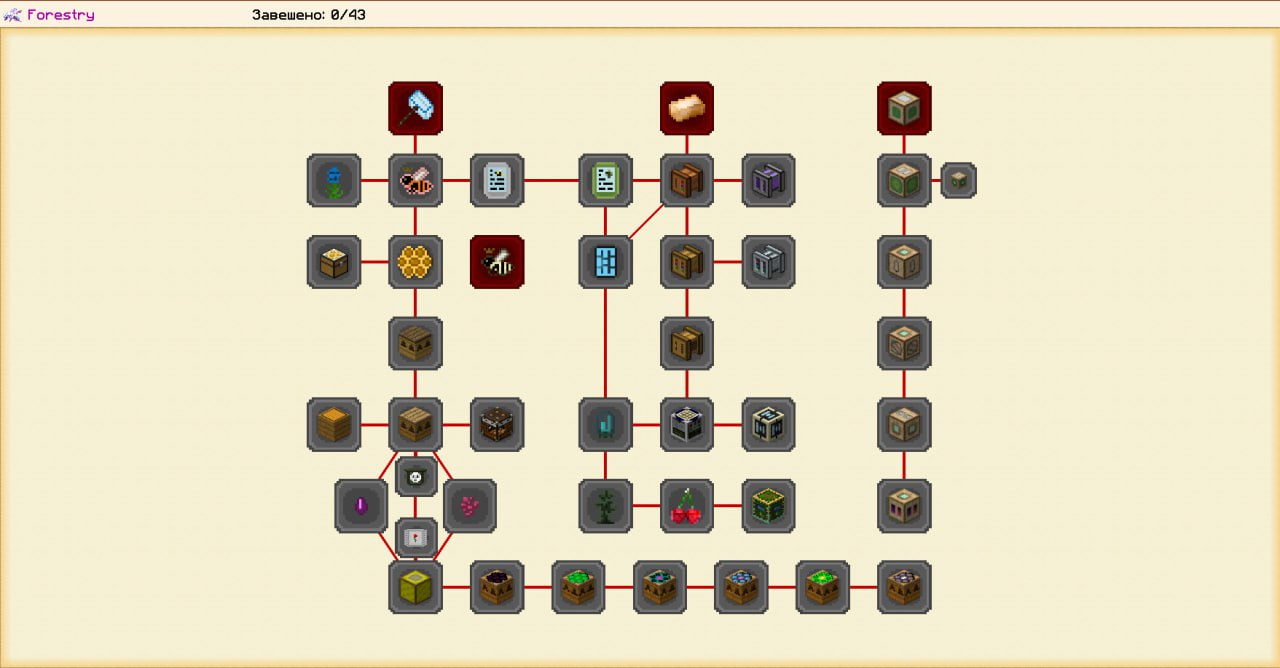Open the scoop quest at the top
The width and height of the screenshot is (1280, 668).
pyautogui.click(x=415, y=108)
